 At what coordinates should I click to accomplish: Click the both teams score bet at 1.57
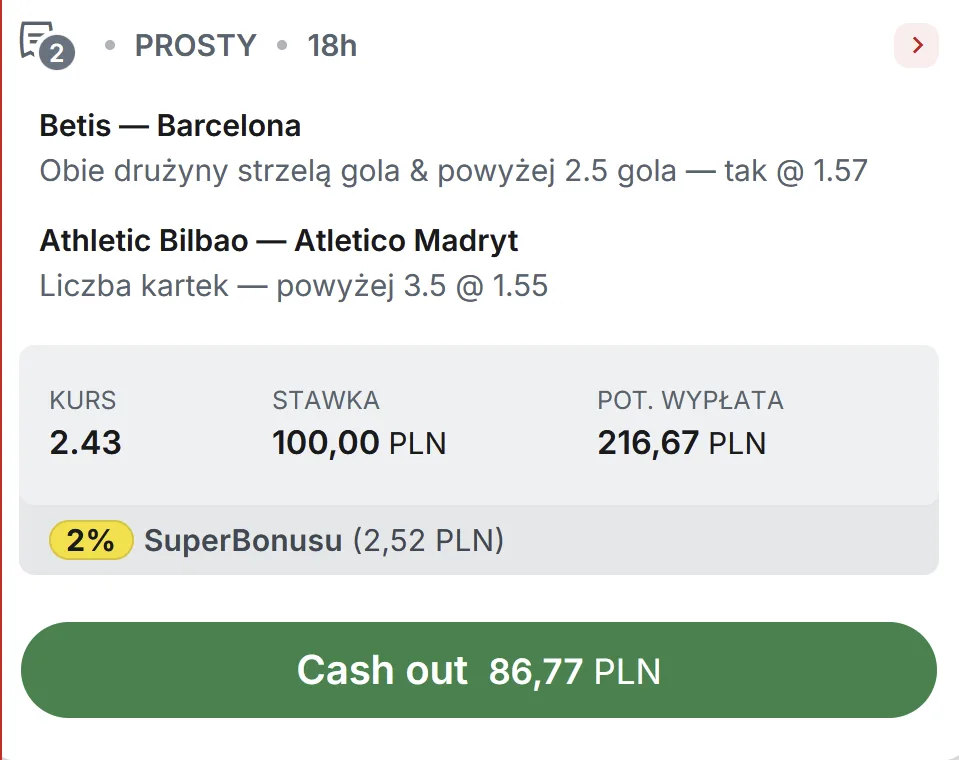click(x=454, y=170)
